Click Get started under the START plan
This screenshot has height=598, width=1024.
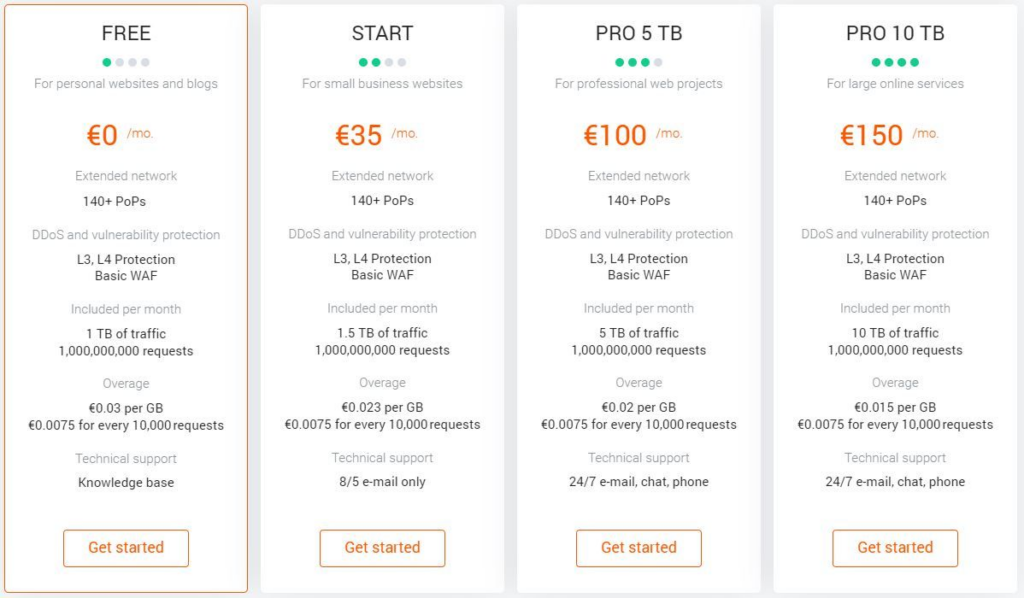coord(382,548)
